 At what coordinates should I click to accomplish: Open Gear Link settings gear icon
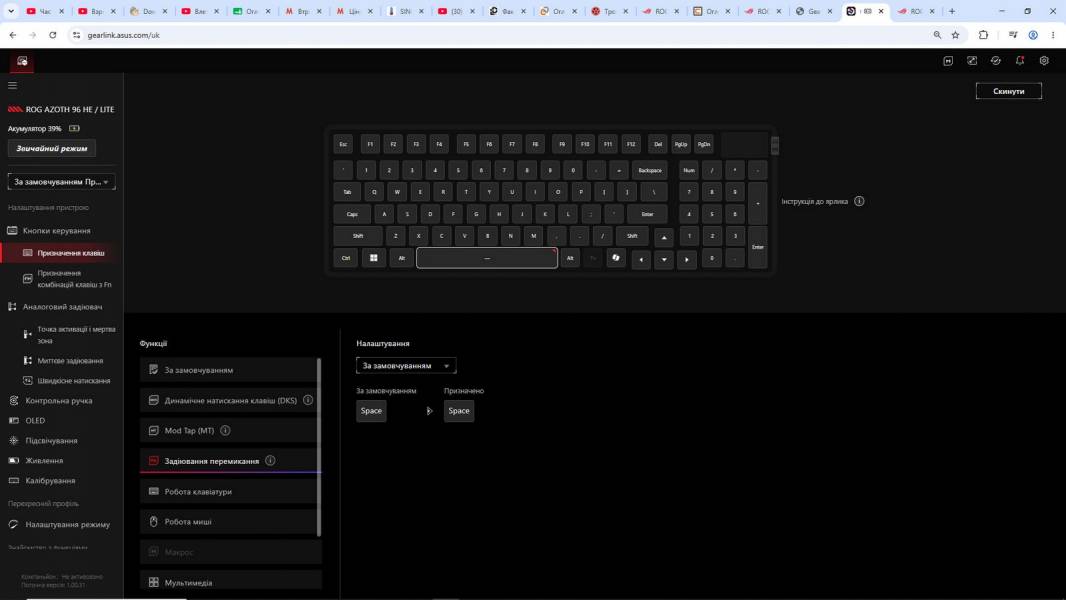point(1044,60)
